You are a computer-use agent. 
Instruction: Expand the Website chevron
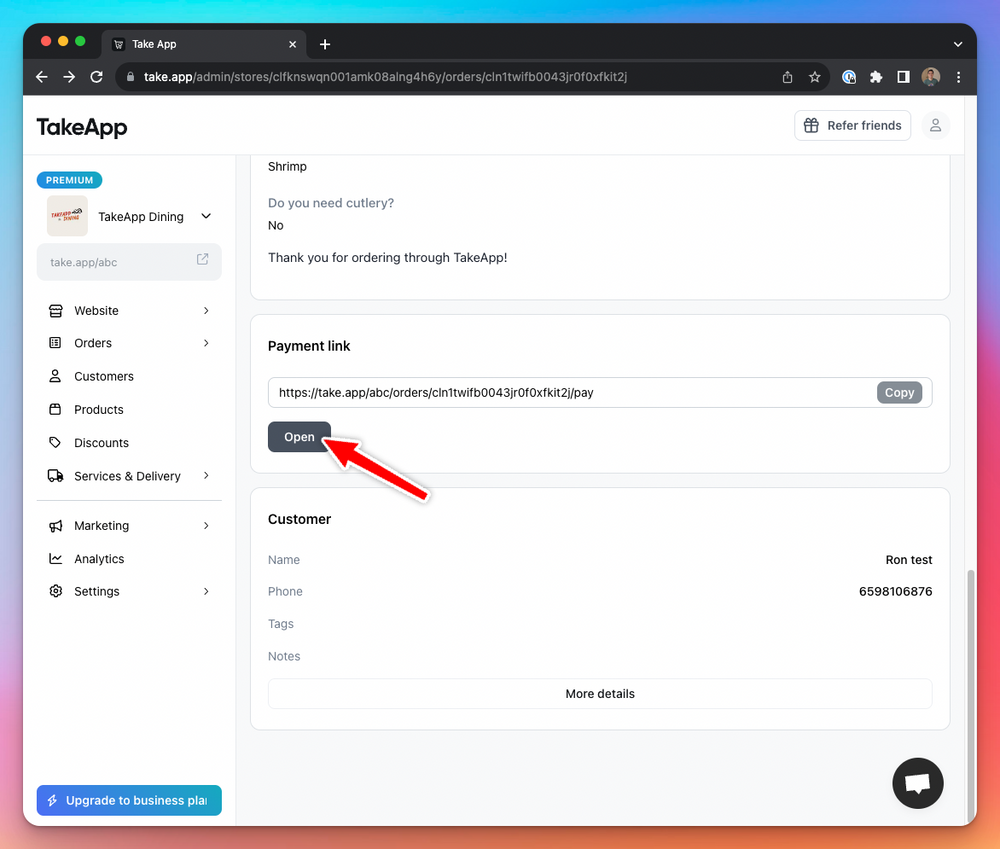(206, 311)
